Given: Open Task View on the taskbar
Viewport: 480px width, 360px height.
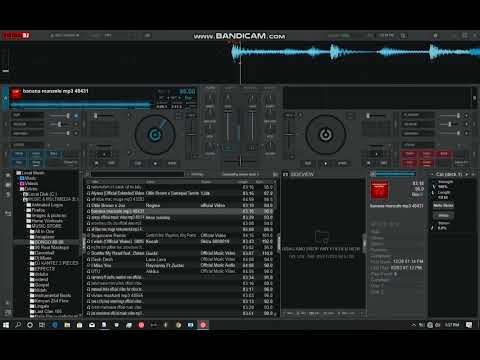Looking at the screenshot, I should (42, 325).
